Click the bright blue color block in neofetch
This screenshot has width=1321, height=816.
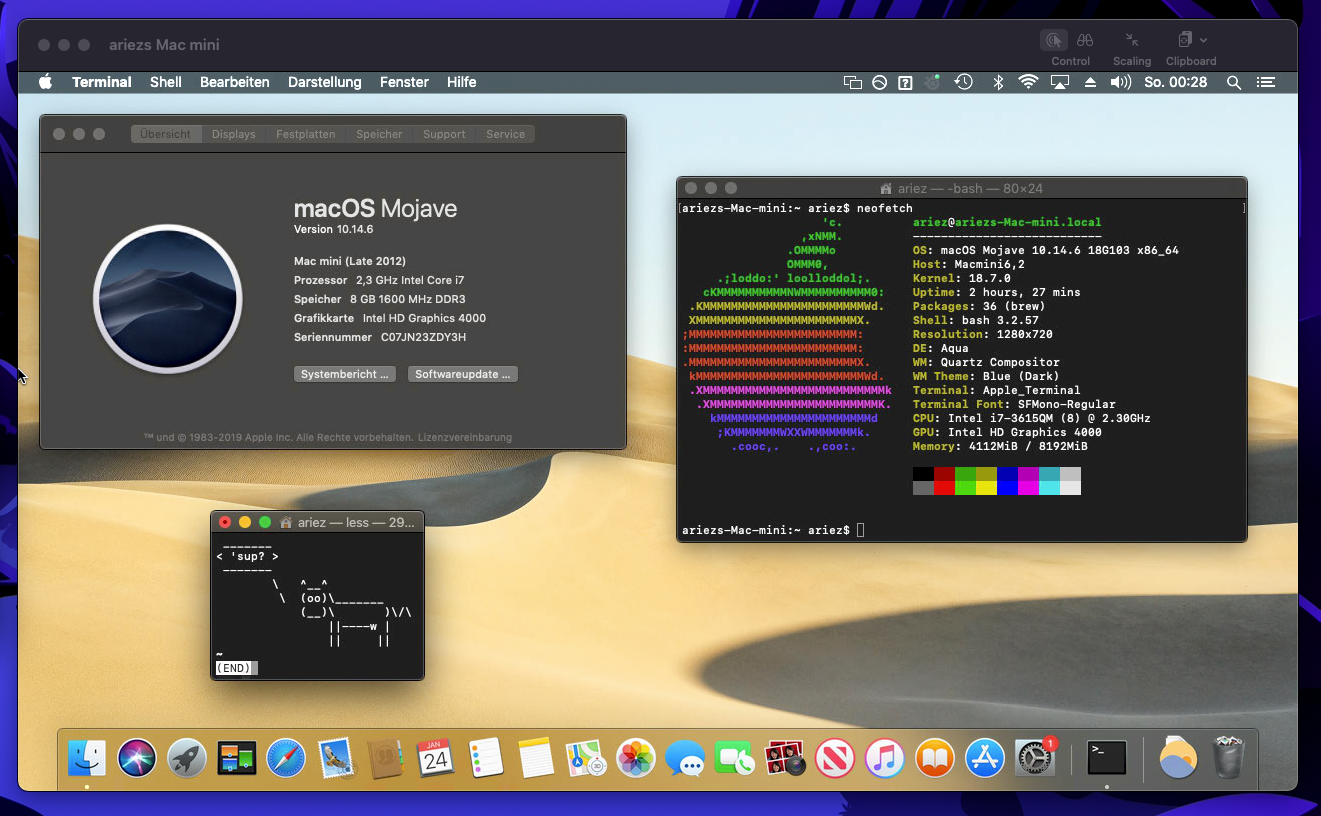(x=1007, y=488)
